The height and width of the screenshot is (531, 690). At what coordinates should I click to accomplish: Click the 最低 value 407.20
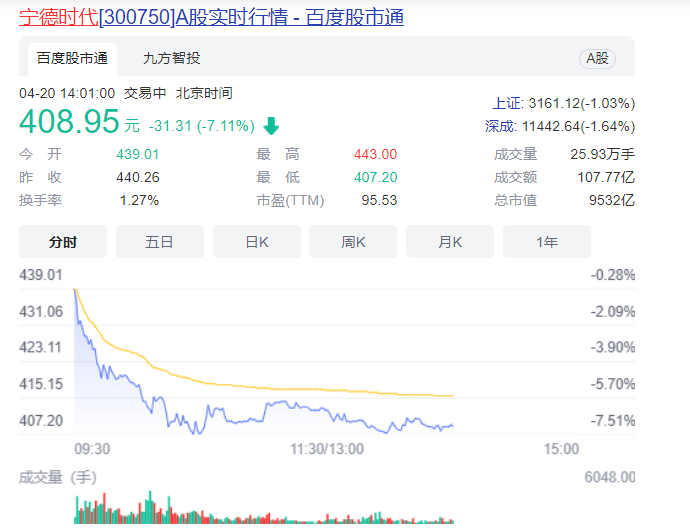pyautogui.click(x=375, y=177)
